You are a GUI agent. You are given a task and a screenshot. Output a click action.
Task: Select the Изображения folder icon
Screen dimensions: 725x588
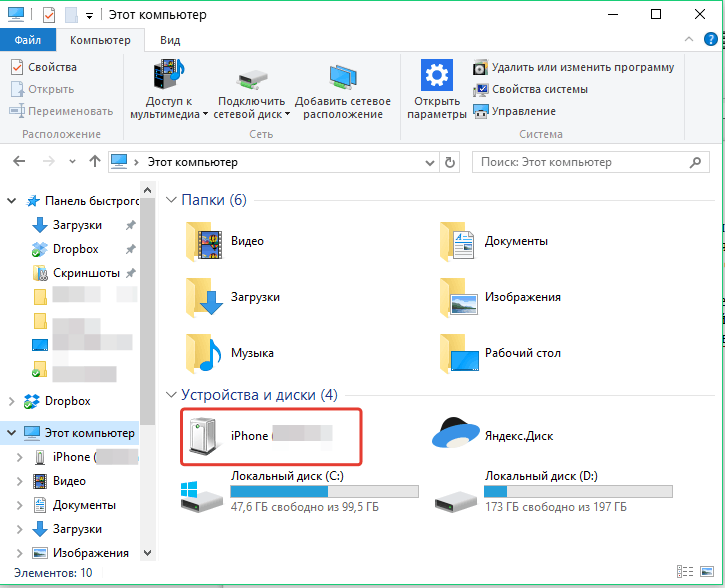click(x=459, y=297)
